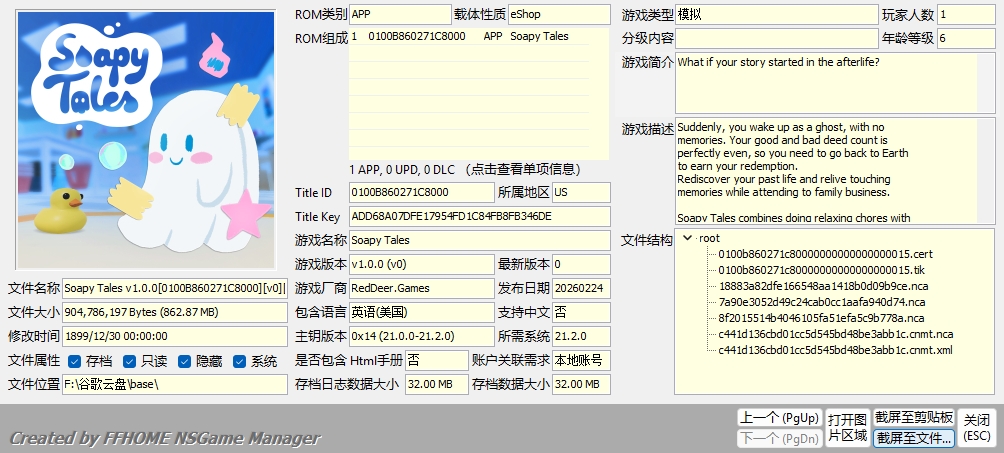
Task: Click the 发布日期 field 20260224
Action: coord(581,288)
